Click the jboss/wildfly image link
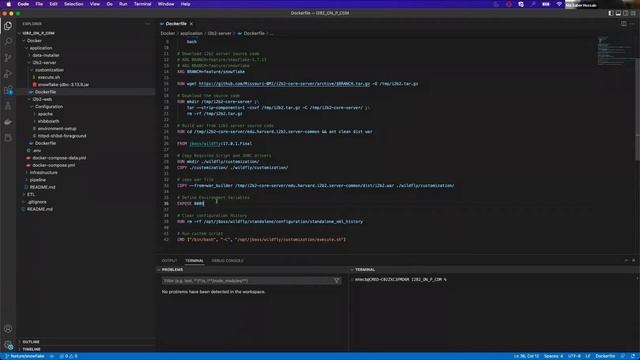The height and width of the screenshot is (360, 640). tap(205, 144)
